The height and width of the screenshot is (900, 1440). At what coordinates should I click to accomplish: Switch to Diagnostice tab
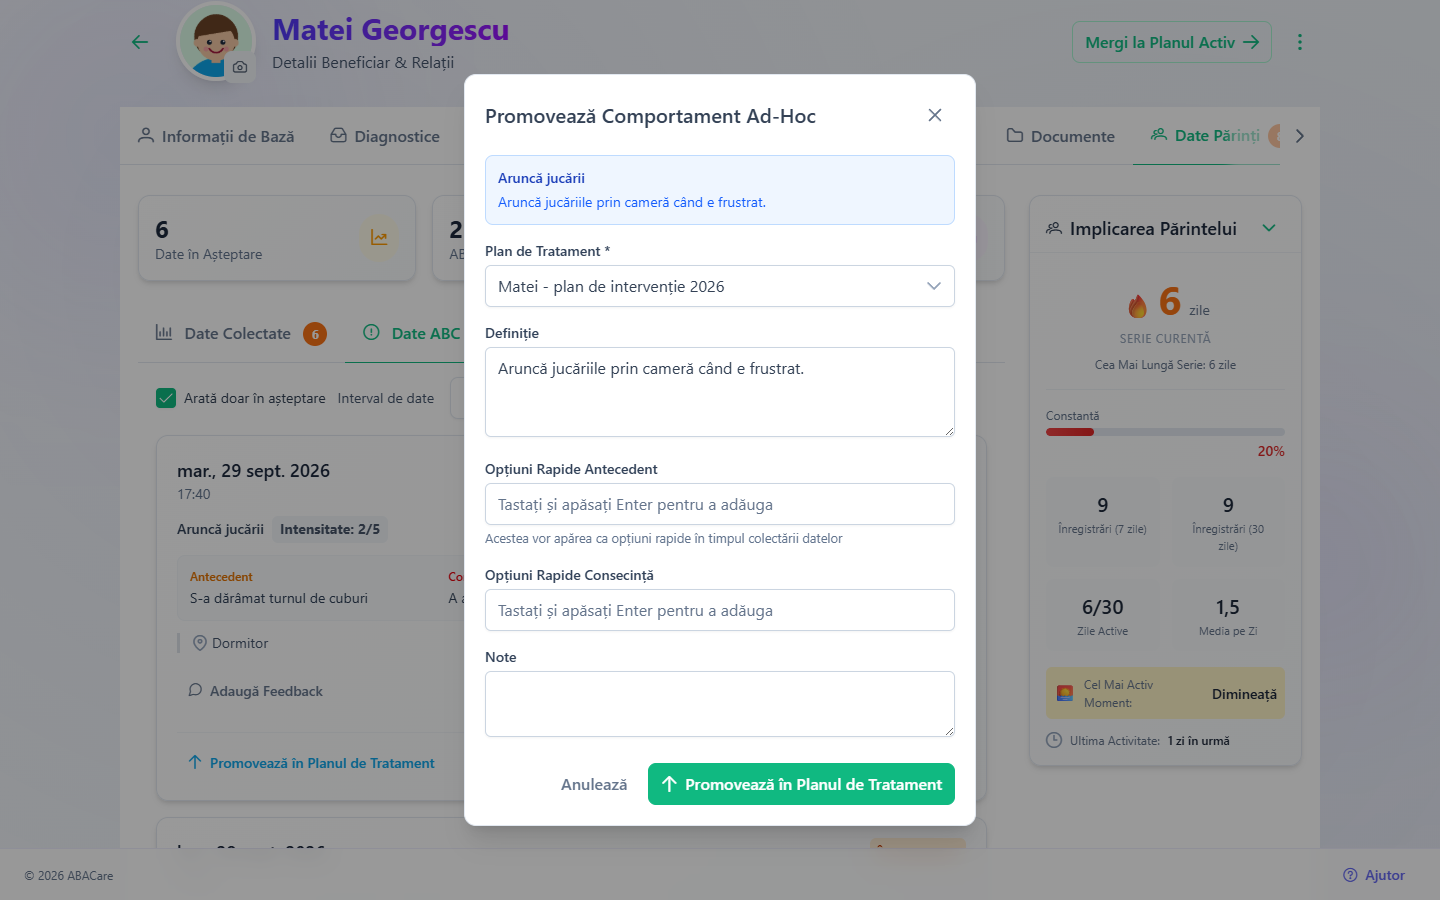coord(385,136)
